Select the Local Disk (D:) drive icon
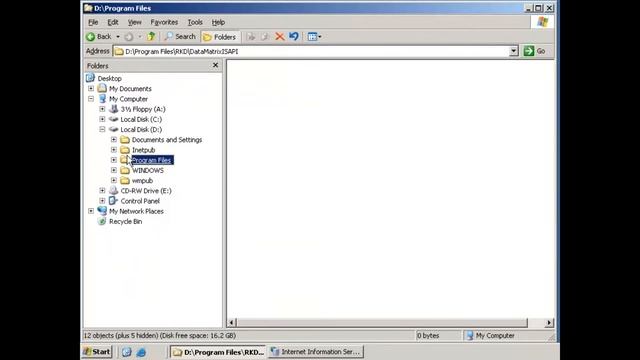 (114, 129)
